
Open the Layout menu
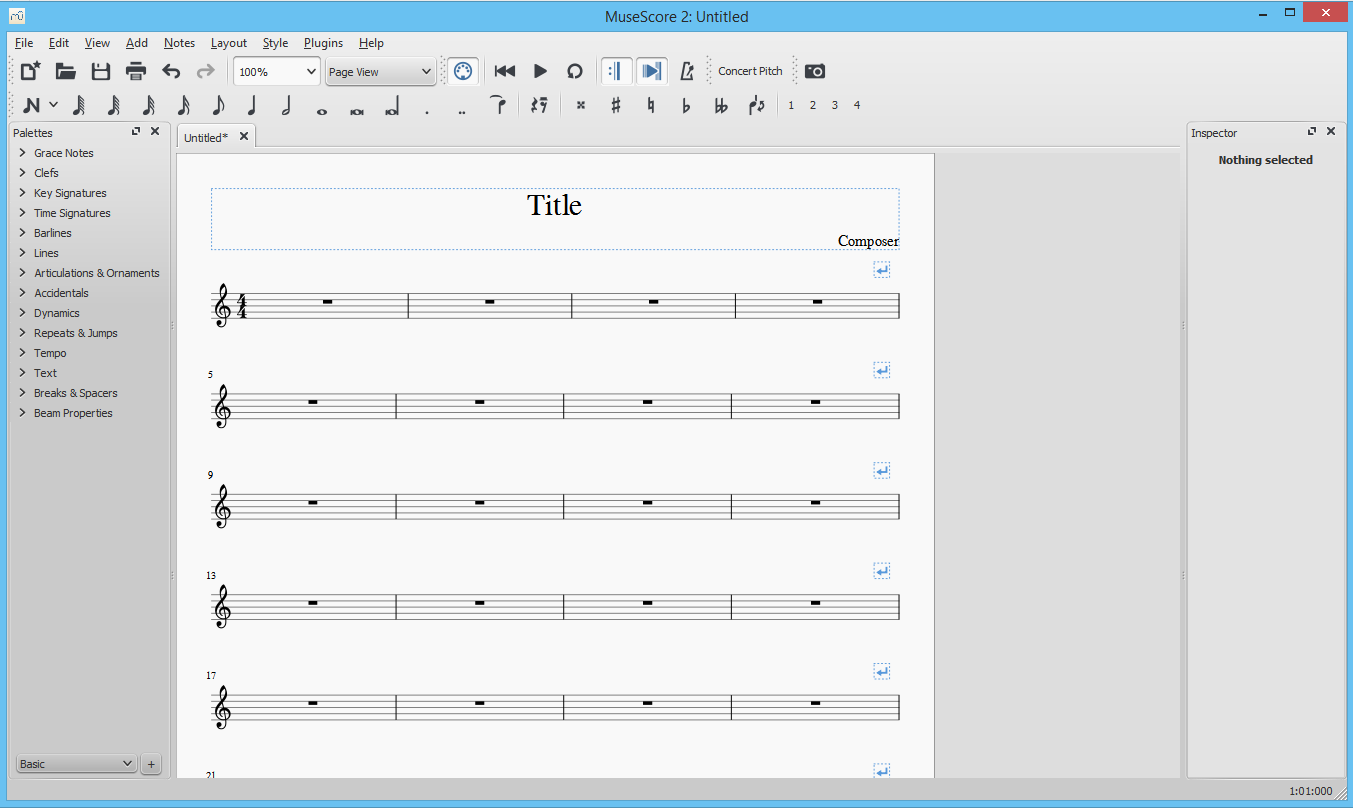[229, 43]
